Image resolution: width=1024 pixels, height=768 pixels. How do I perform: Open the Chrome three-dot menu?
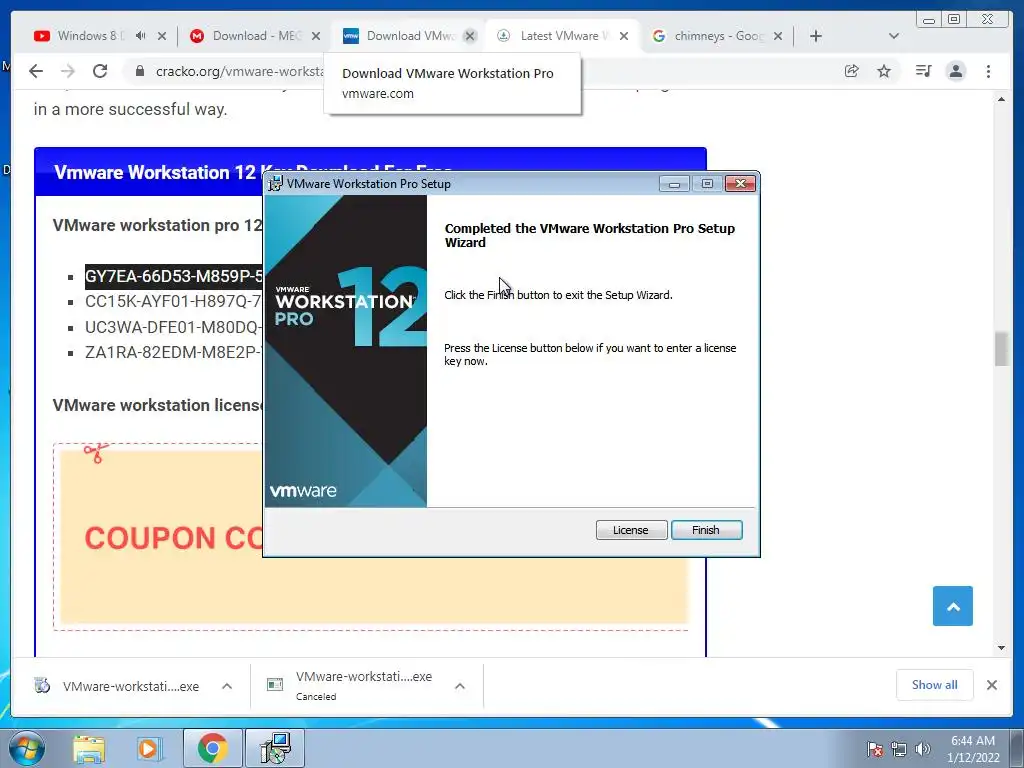[x=989, y=71]
